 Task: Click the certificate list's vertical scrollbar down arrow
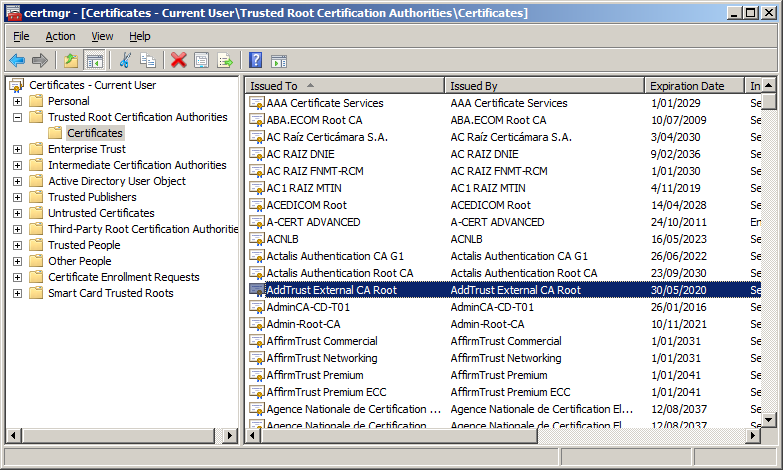point(771,420)
